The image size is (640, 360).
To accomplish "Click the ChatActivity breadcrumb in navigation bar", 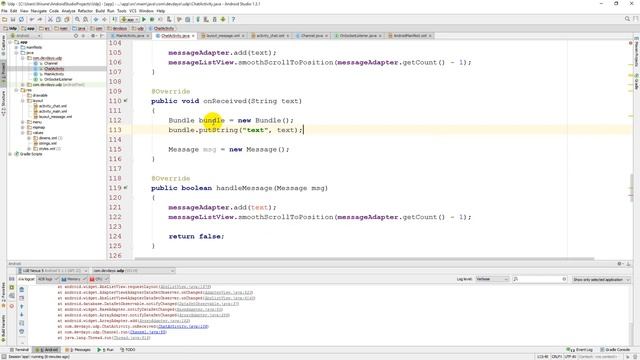I will [162, 29].
